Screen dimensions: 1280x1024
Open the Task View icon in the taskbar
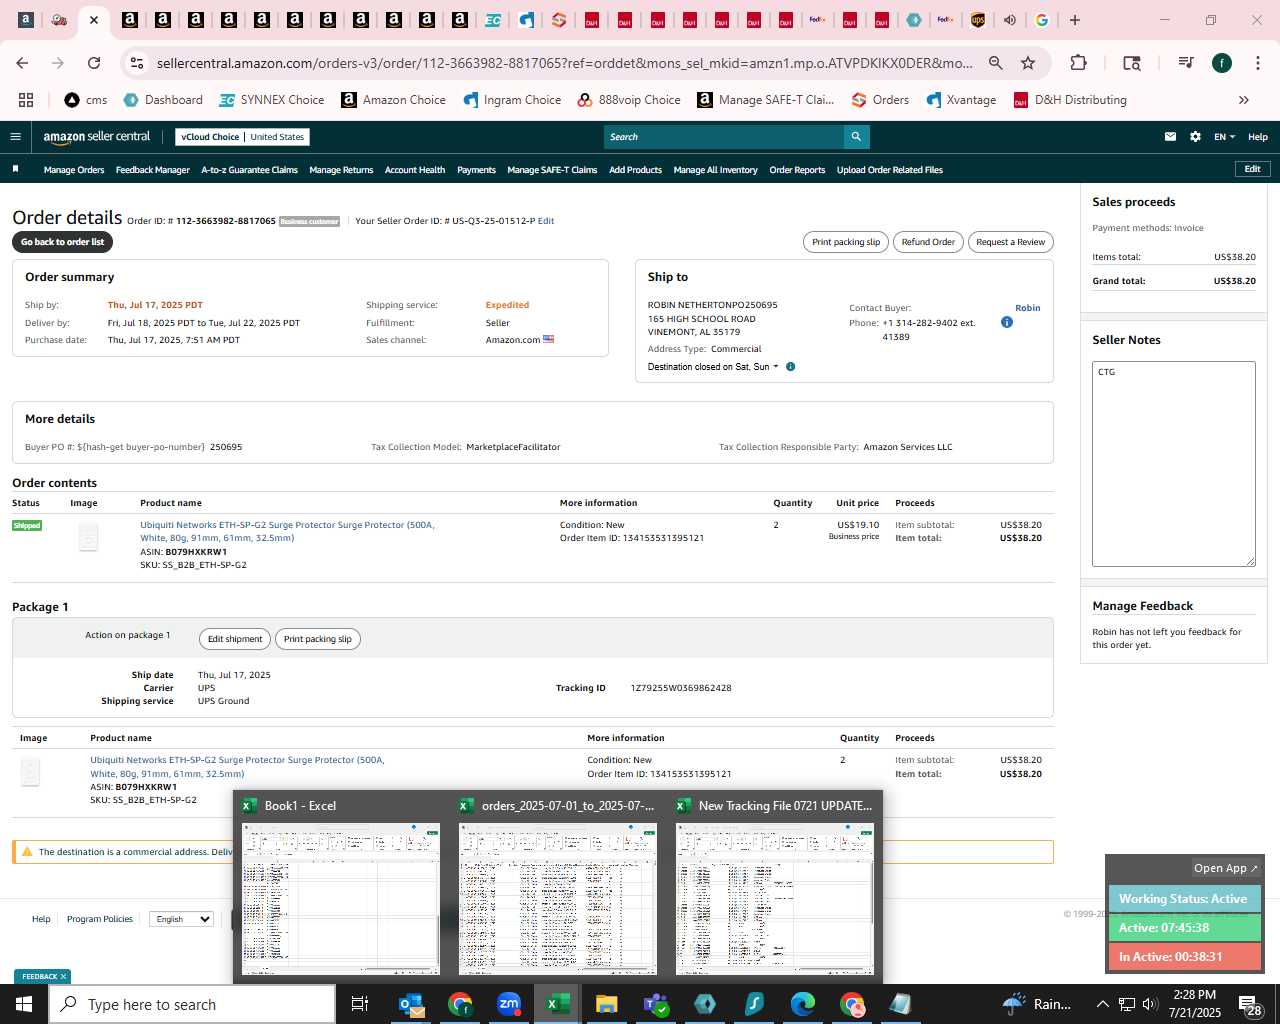pos(360,1004)
